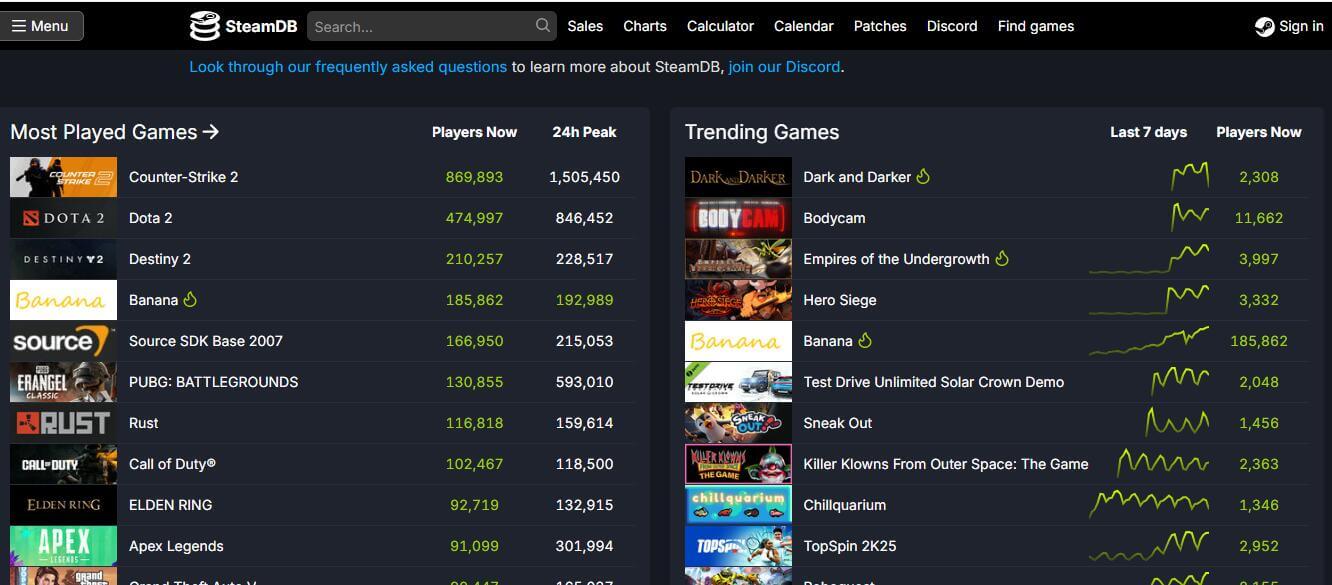Open the Sales page in top navigation

[x=585, y=26]
